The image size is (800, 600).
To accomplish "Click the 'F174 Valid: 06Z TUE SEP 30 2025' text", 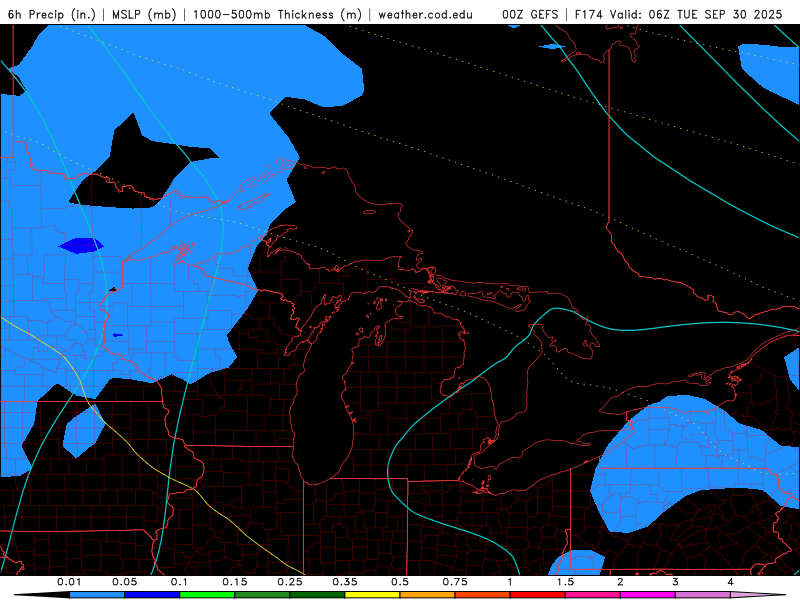I will pos(679,14).
